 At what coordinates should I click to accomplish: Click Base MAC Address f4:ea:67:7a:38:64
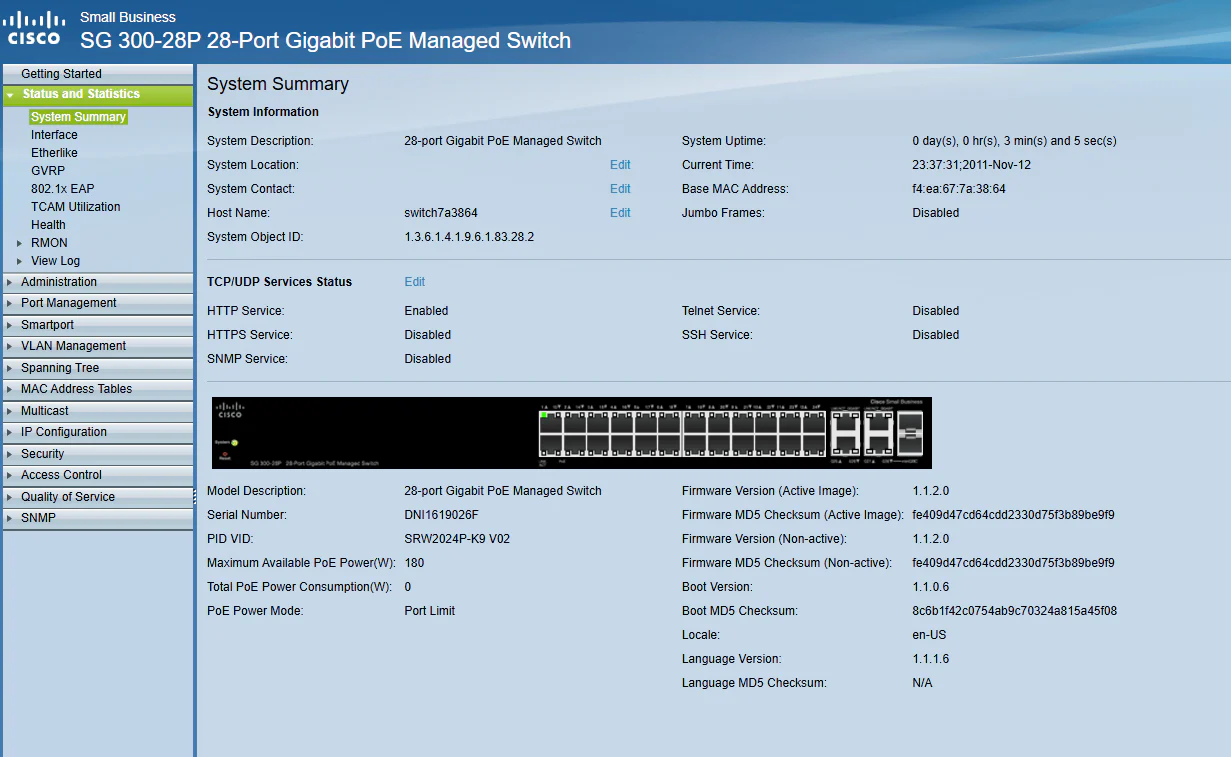coord(959,189)
